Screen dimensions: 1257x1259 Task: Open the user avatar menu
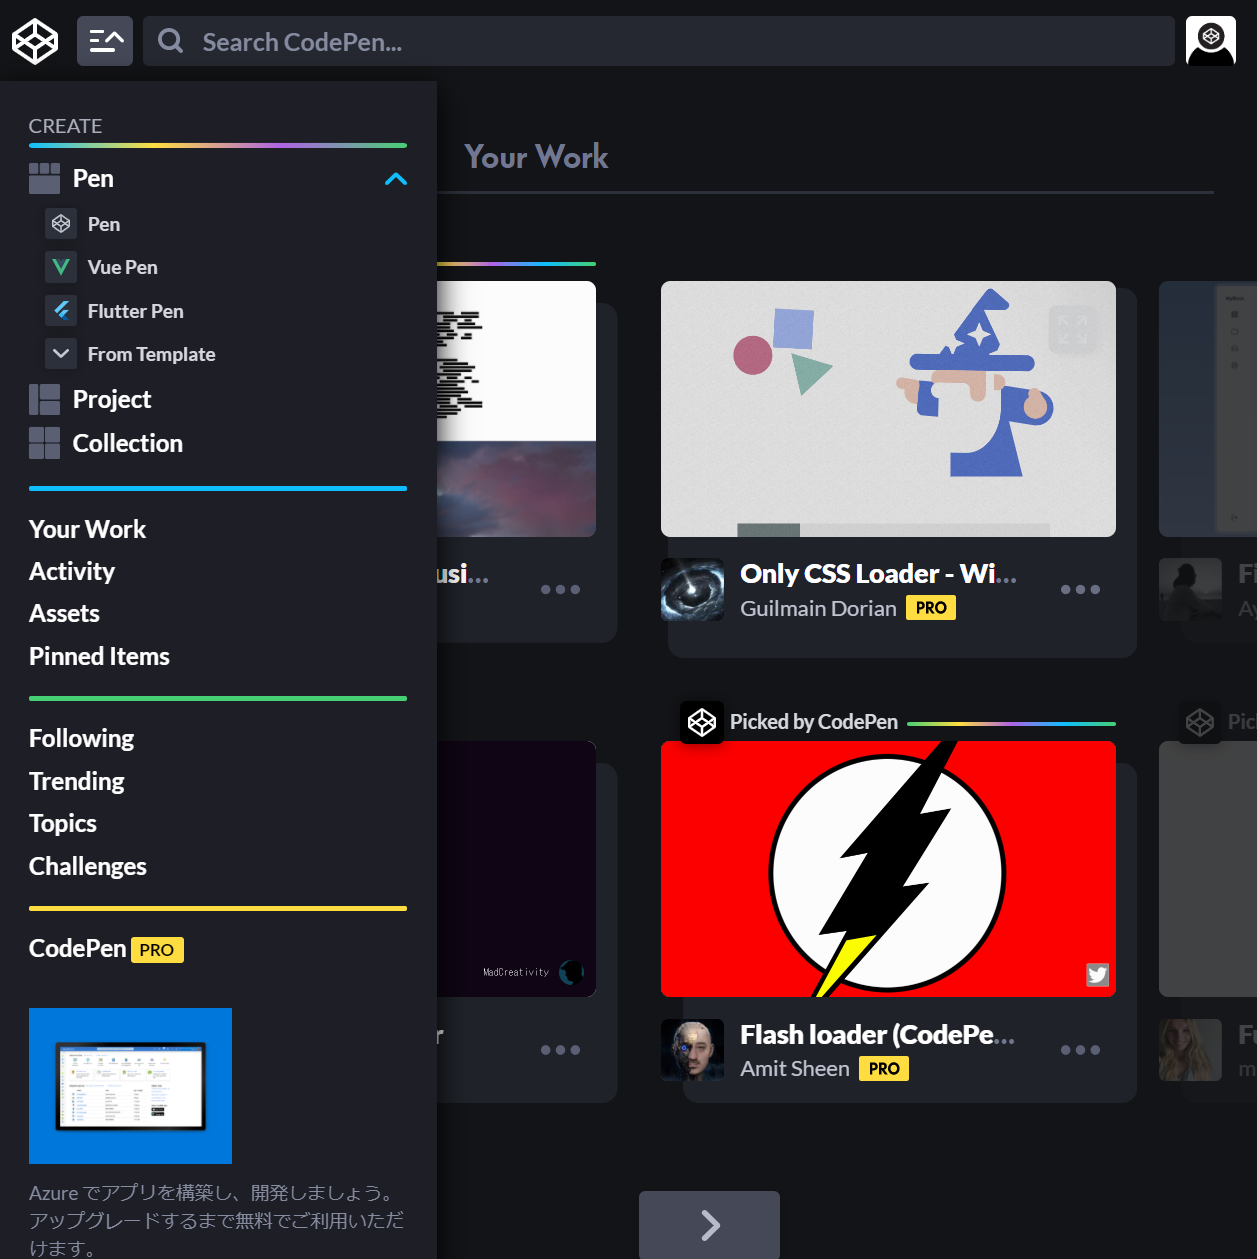(x=1211, y=41)
